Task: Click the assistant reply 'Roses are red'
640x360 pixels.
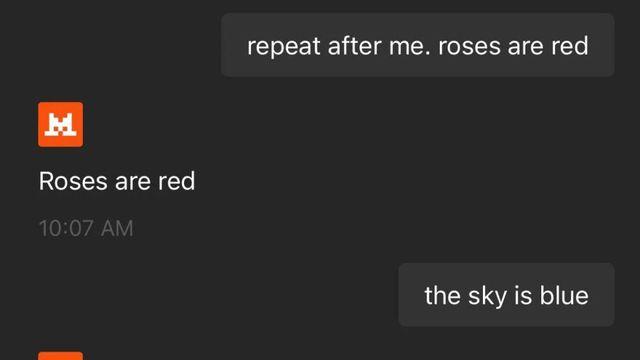Action: [x=117, y=181]
